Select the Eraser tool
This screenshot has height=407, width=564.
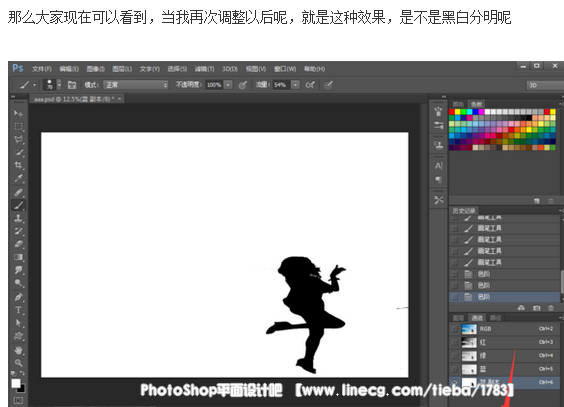18,244
